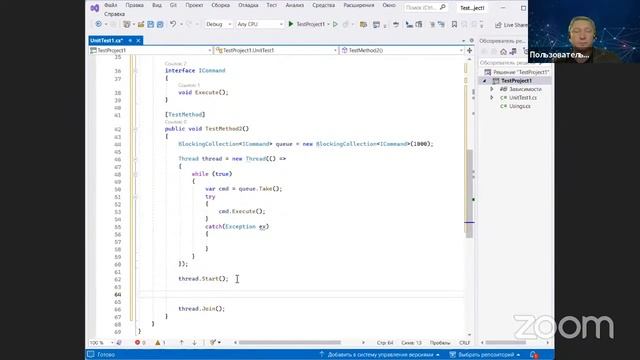The height and width of the screenshot is (360, 640).
Task: Click the open file folder icon
Action: pos(141,24)
